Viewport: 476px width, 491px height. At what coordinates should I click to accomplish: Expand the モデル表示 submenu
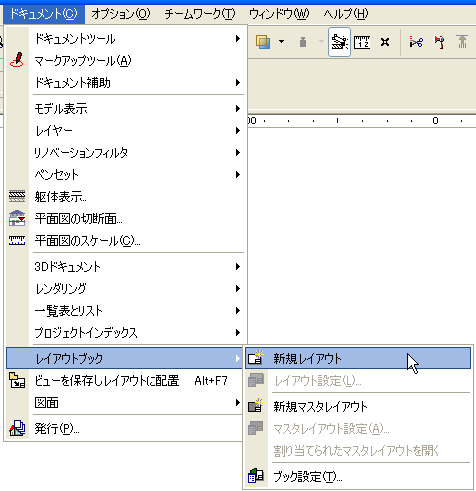pyautogui.click(x=125, y=109)
